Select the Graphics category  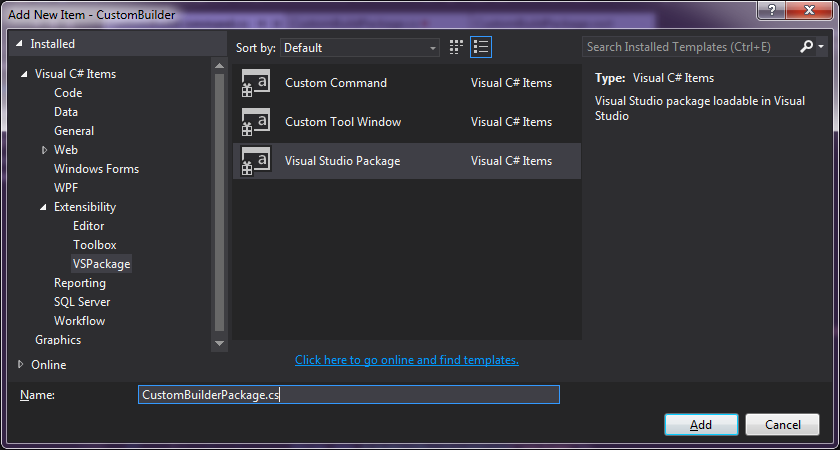pyautogui.click(x=58, y=340)
